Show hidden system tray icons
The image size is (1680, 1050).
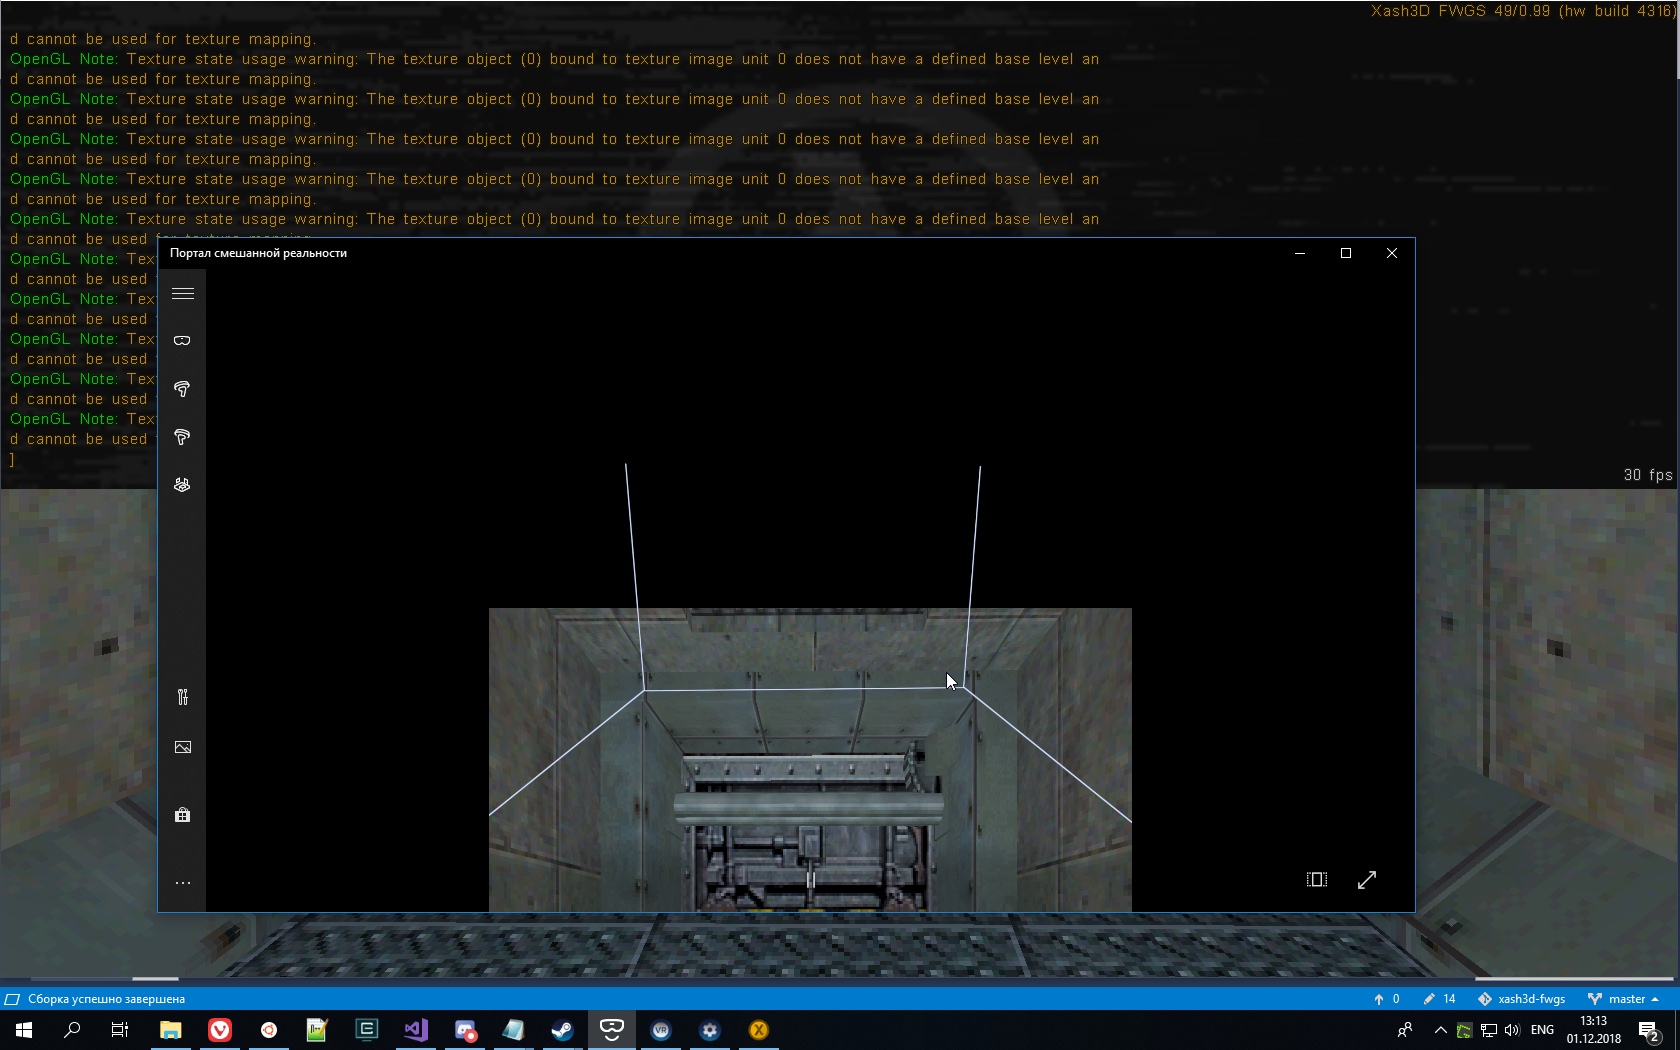[1440, 1030]
